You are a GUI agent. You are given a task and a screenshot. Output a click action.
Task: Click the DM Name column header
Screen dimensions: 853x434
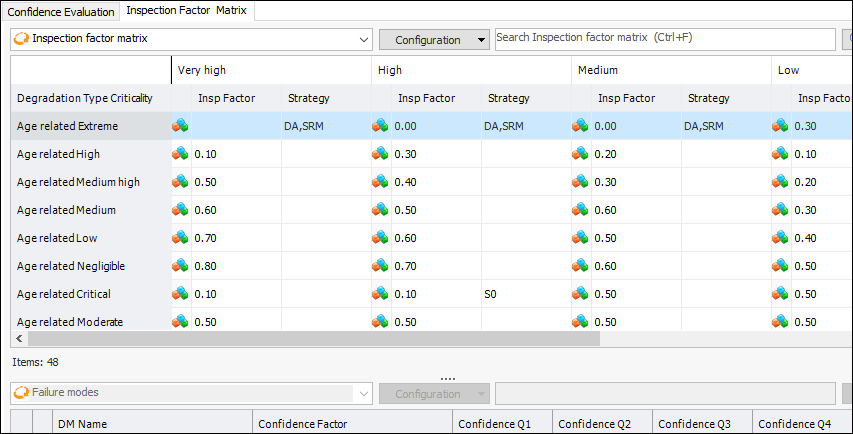pos(79,424)
